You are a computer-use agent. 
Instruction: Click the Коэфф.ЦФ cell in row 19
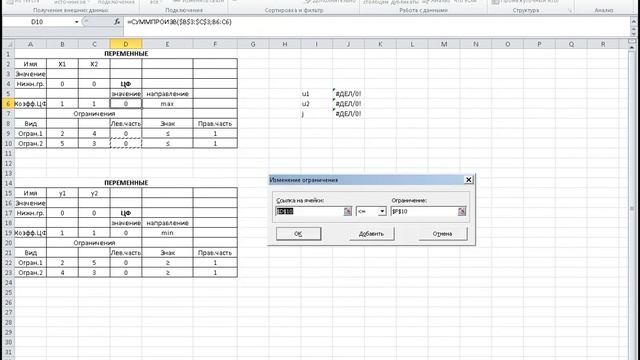(x=31, y=233)
